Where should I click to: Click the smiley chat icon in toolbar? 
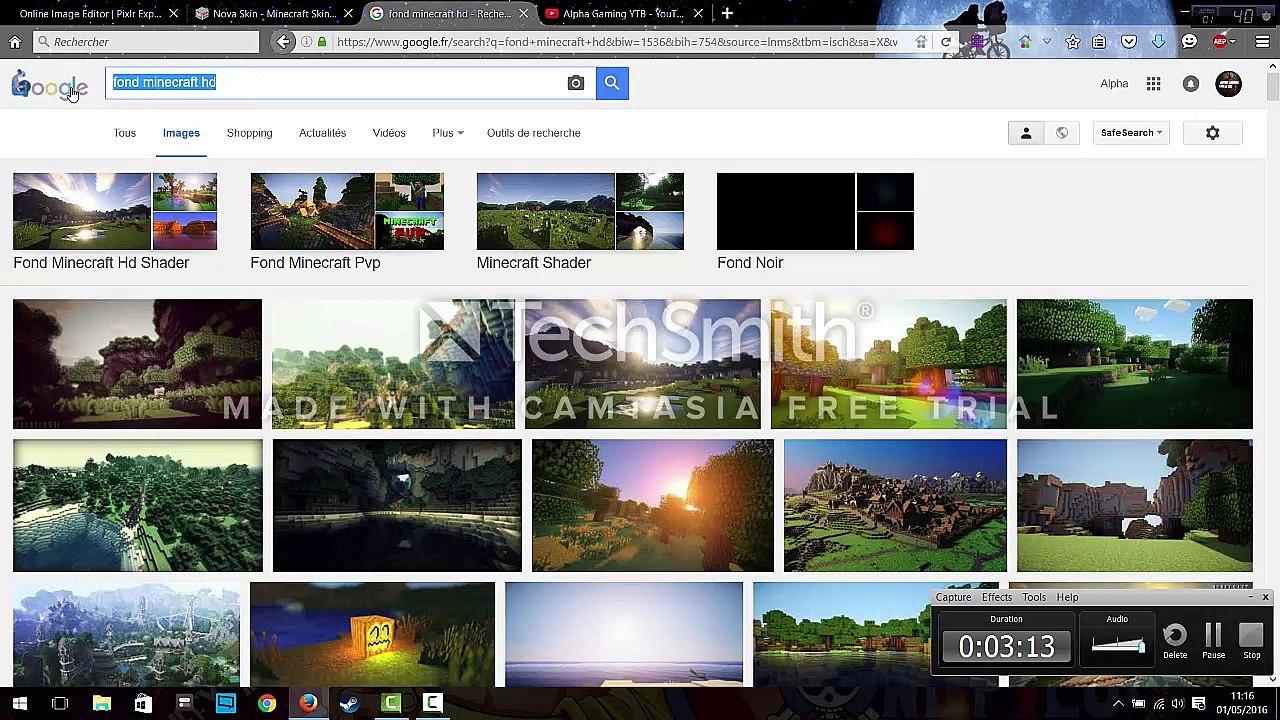[1189, 42]
